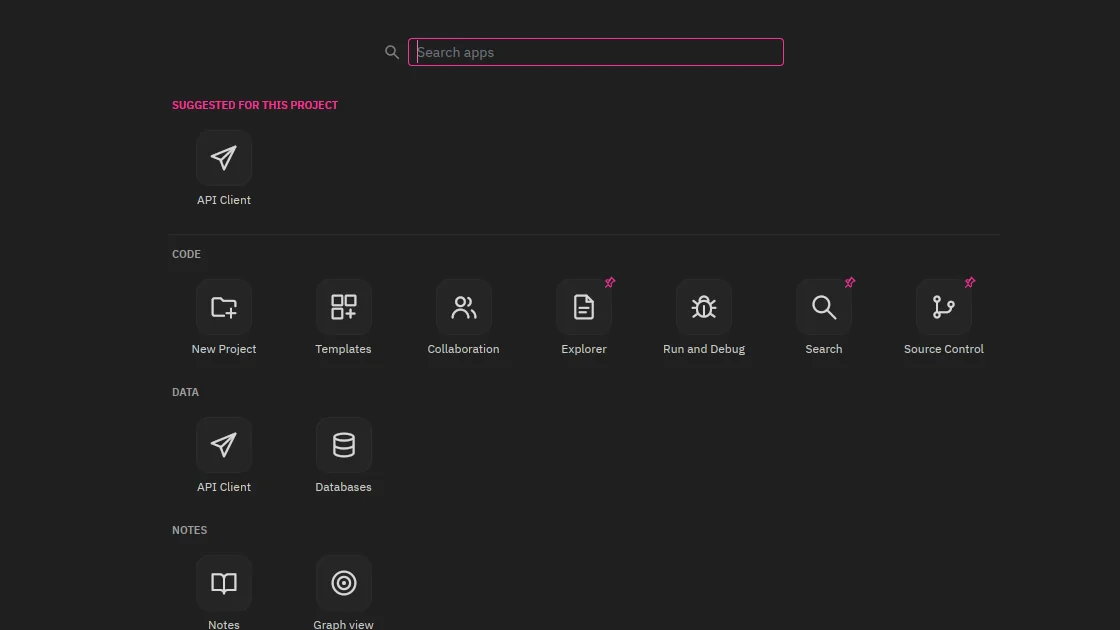Click the 'NOTES' section heading

coord(189,530)
